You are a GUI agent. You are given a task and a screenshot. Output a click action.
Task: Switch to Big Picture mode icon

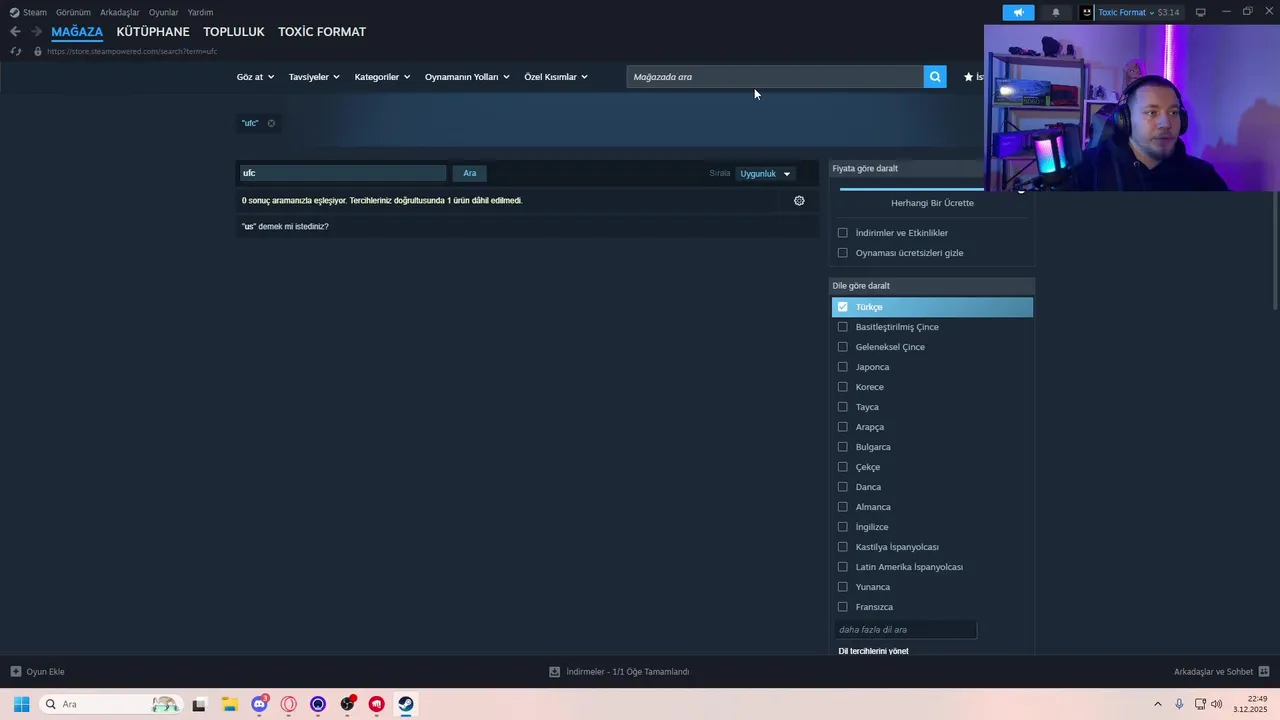point(1200,12)
